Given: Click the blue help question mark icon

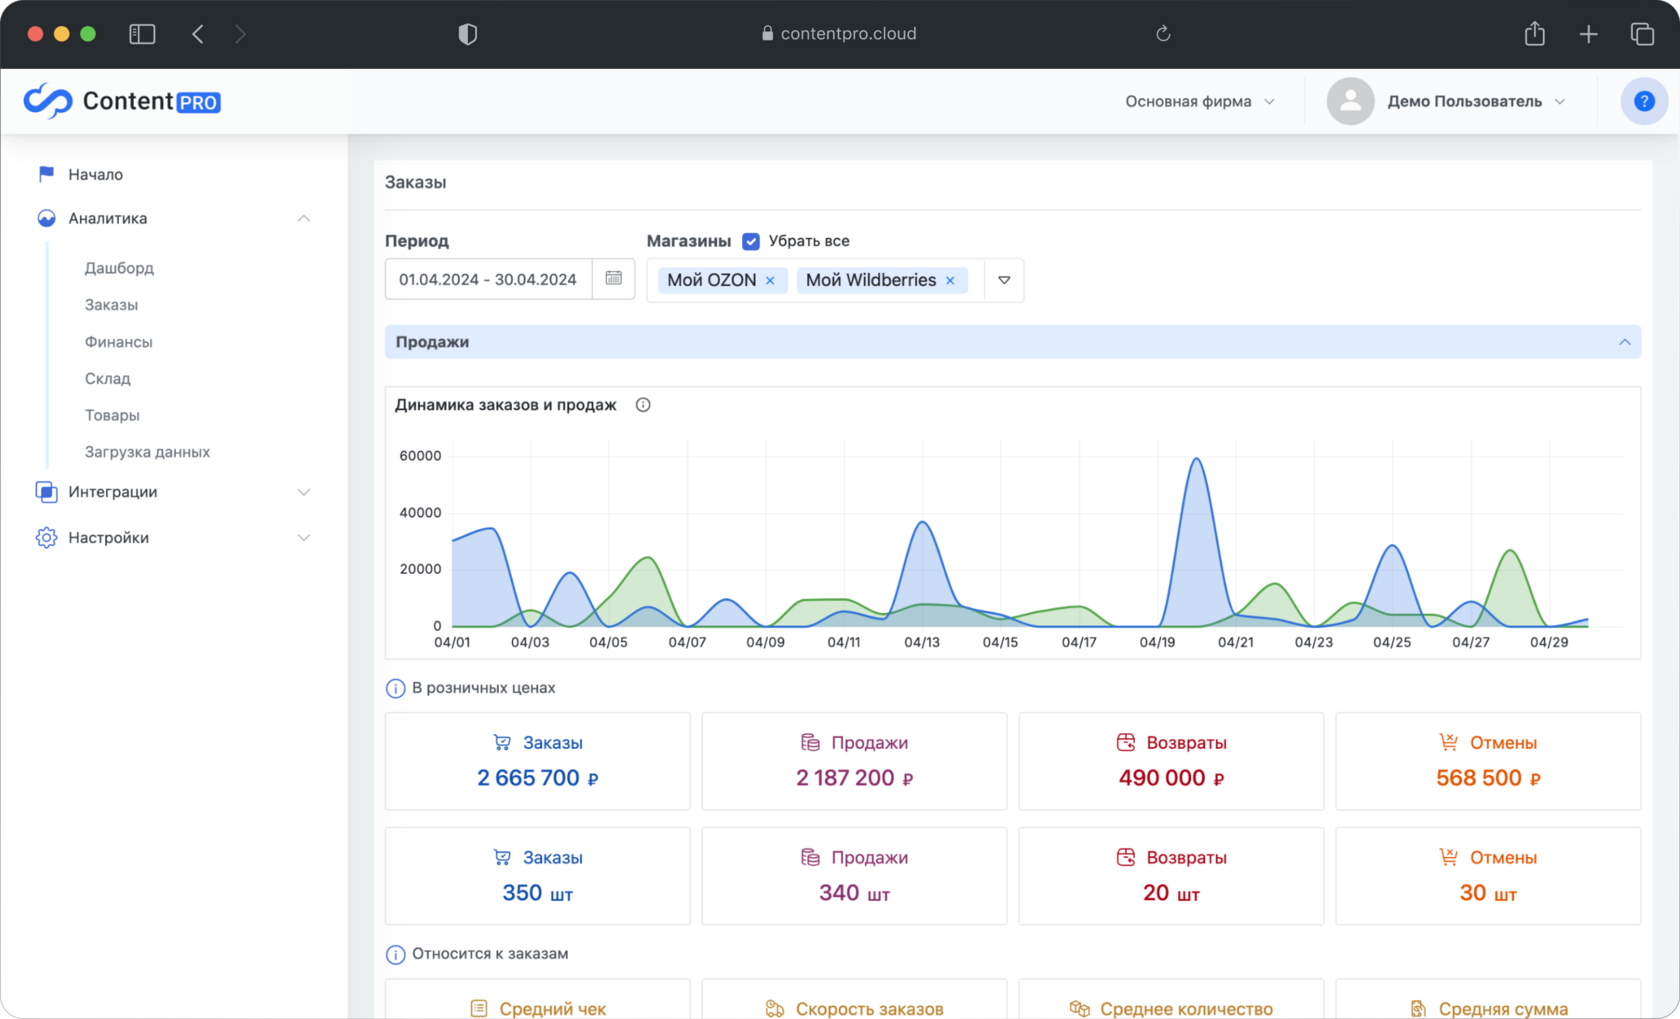Looking at the screenshot, I should click(x=1643, y=101).
